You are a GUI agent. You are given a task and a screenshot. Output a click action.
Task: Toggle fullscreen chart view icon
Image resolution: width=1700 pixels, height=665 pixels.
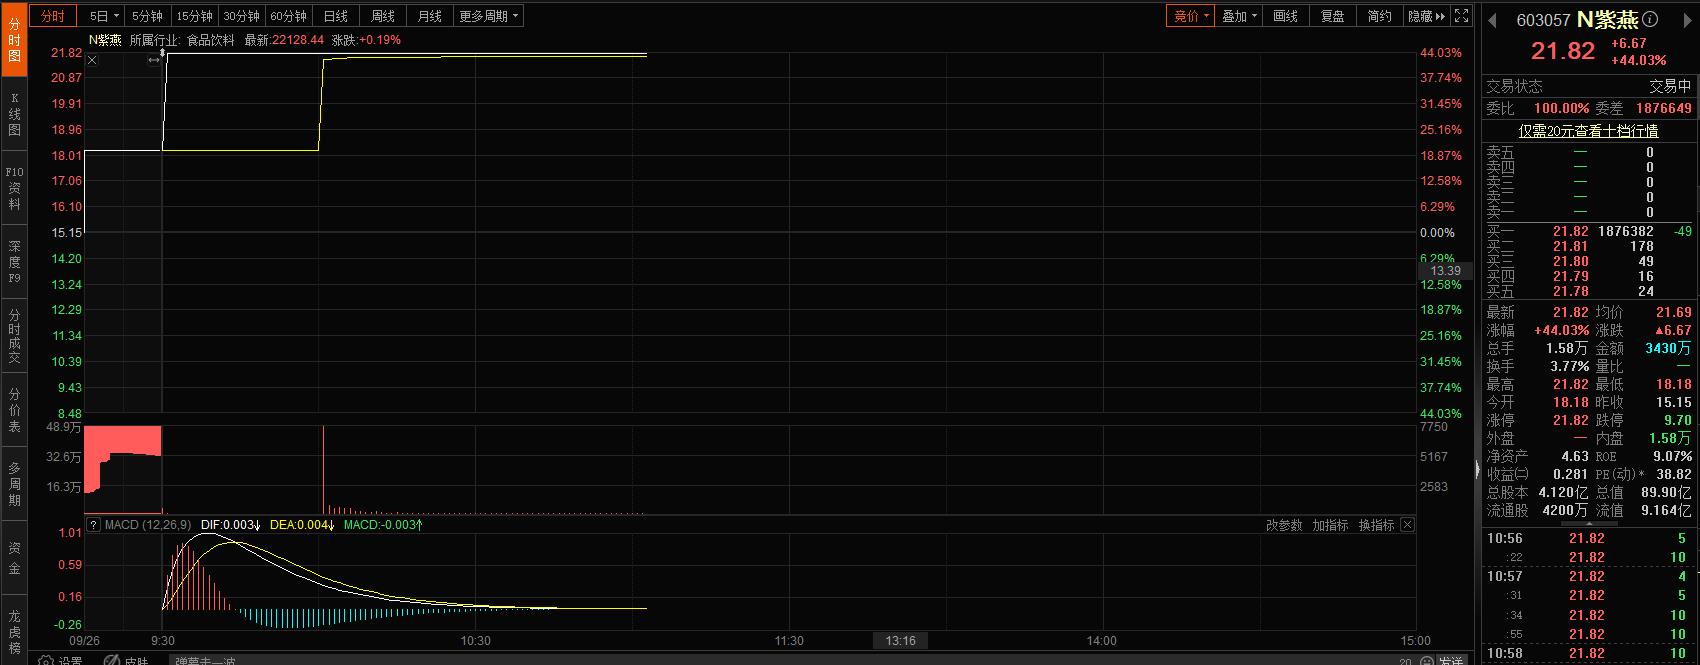[1462, 16]
